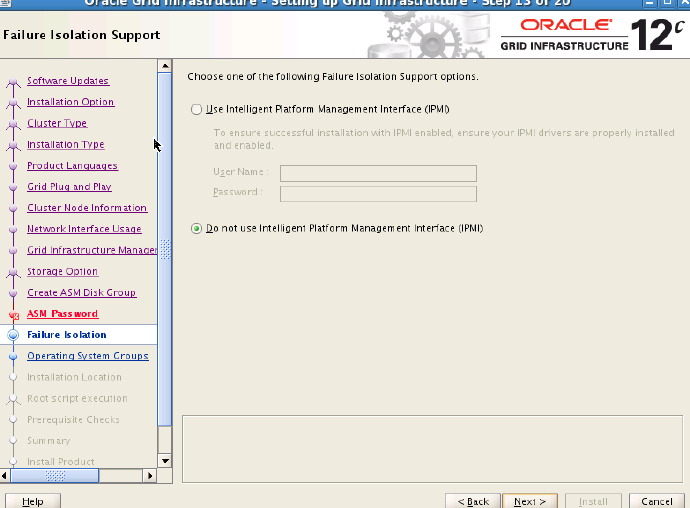Go to Installation Option step
Screen dimensions: 690x508
(x=70, y=102)
